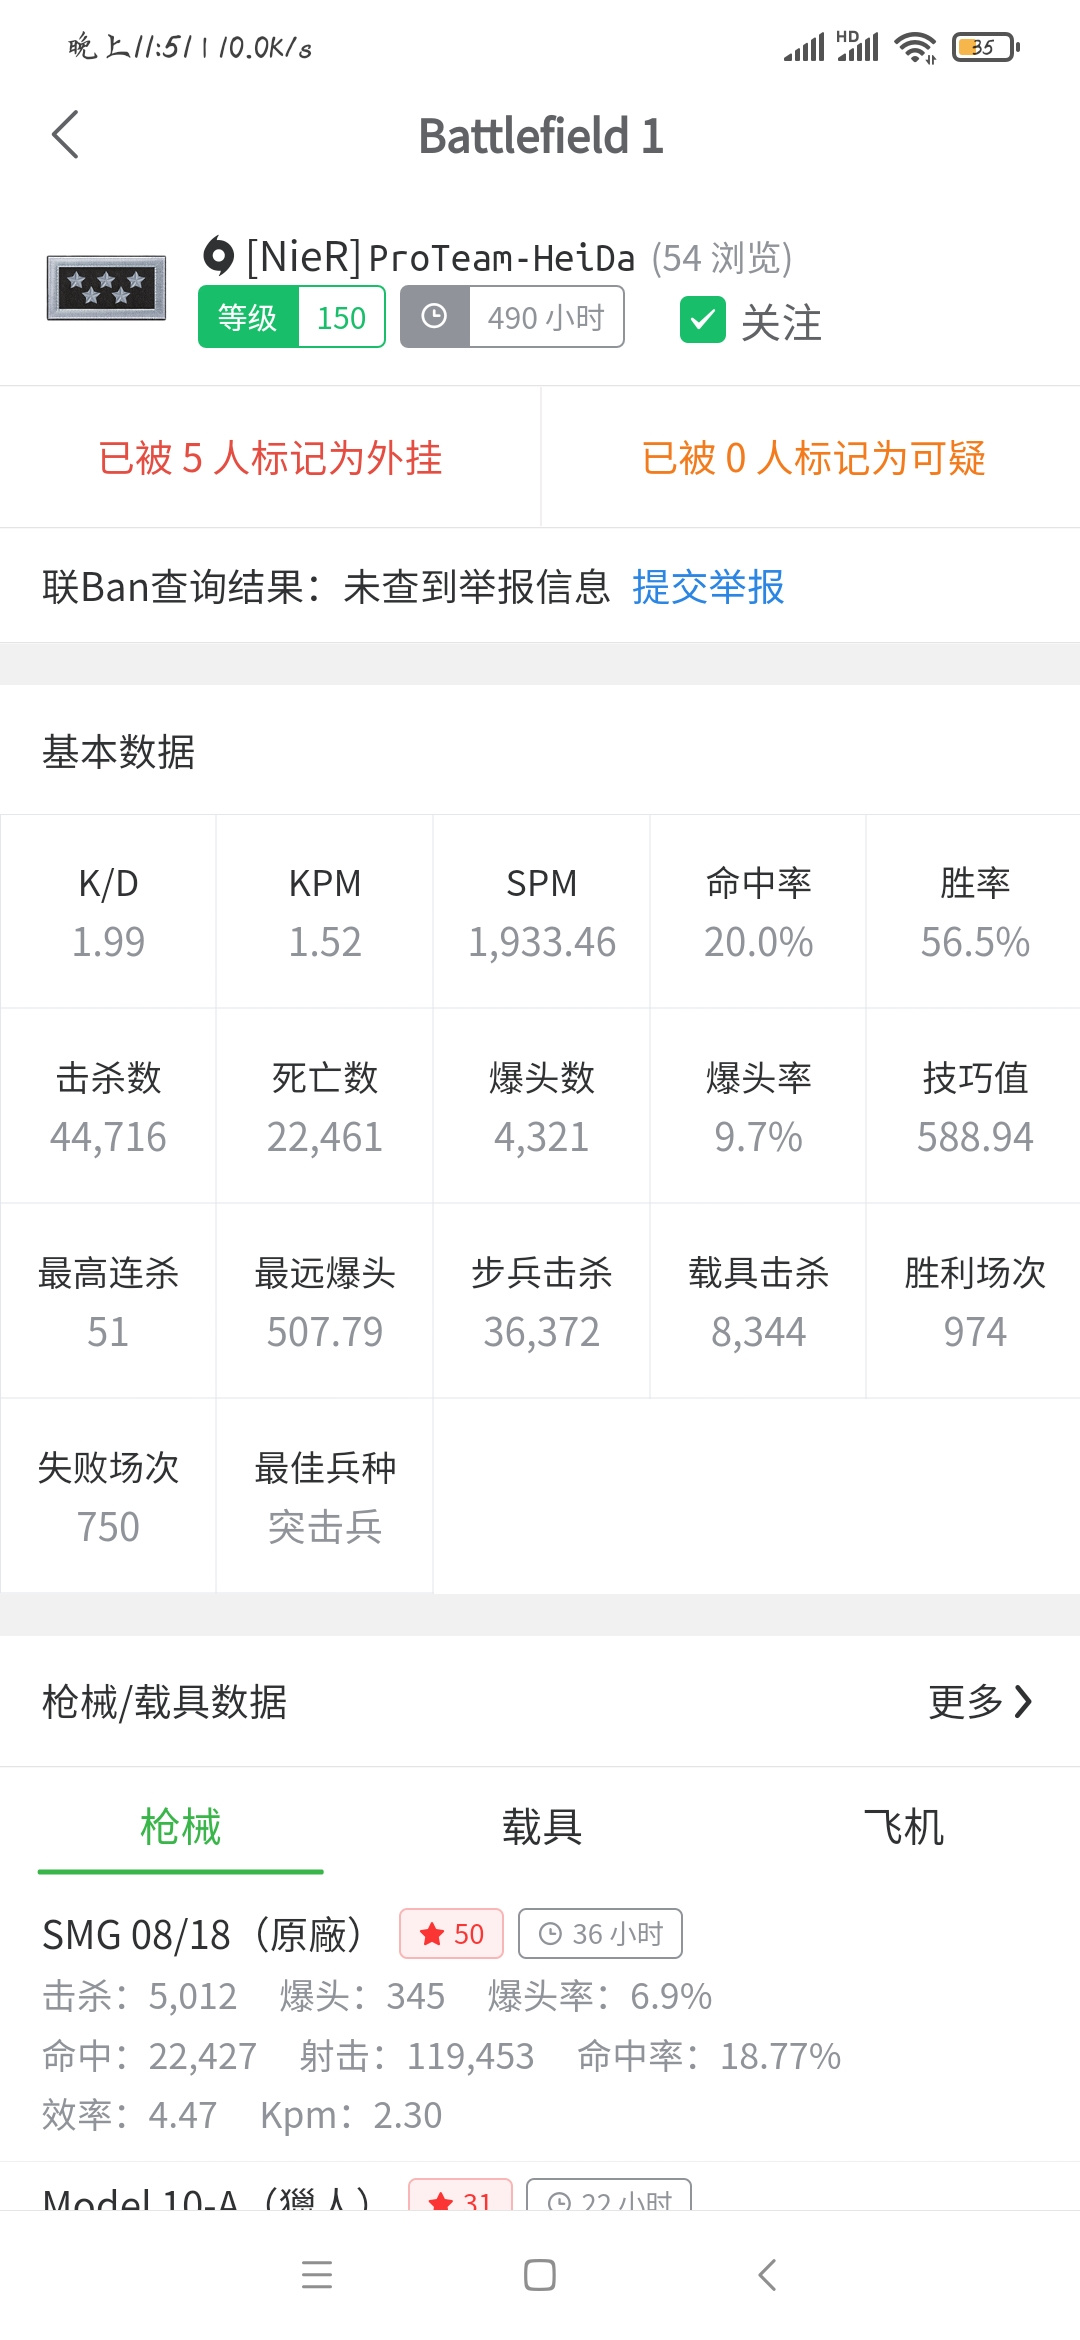Tap the five-star rank badge thumbnail

[106, 288]
